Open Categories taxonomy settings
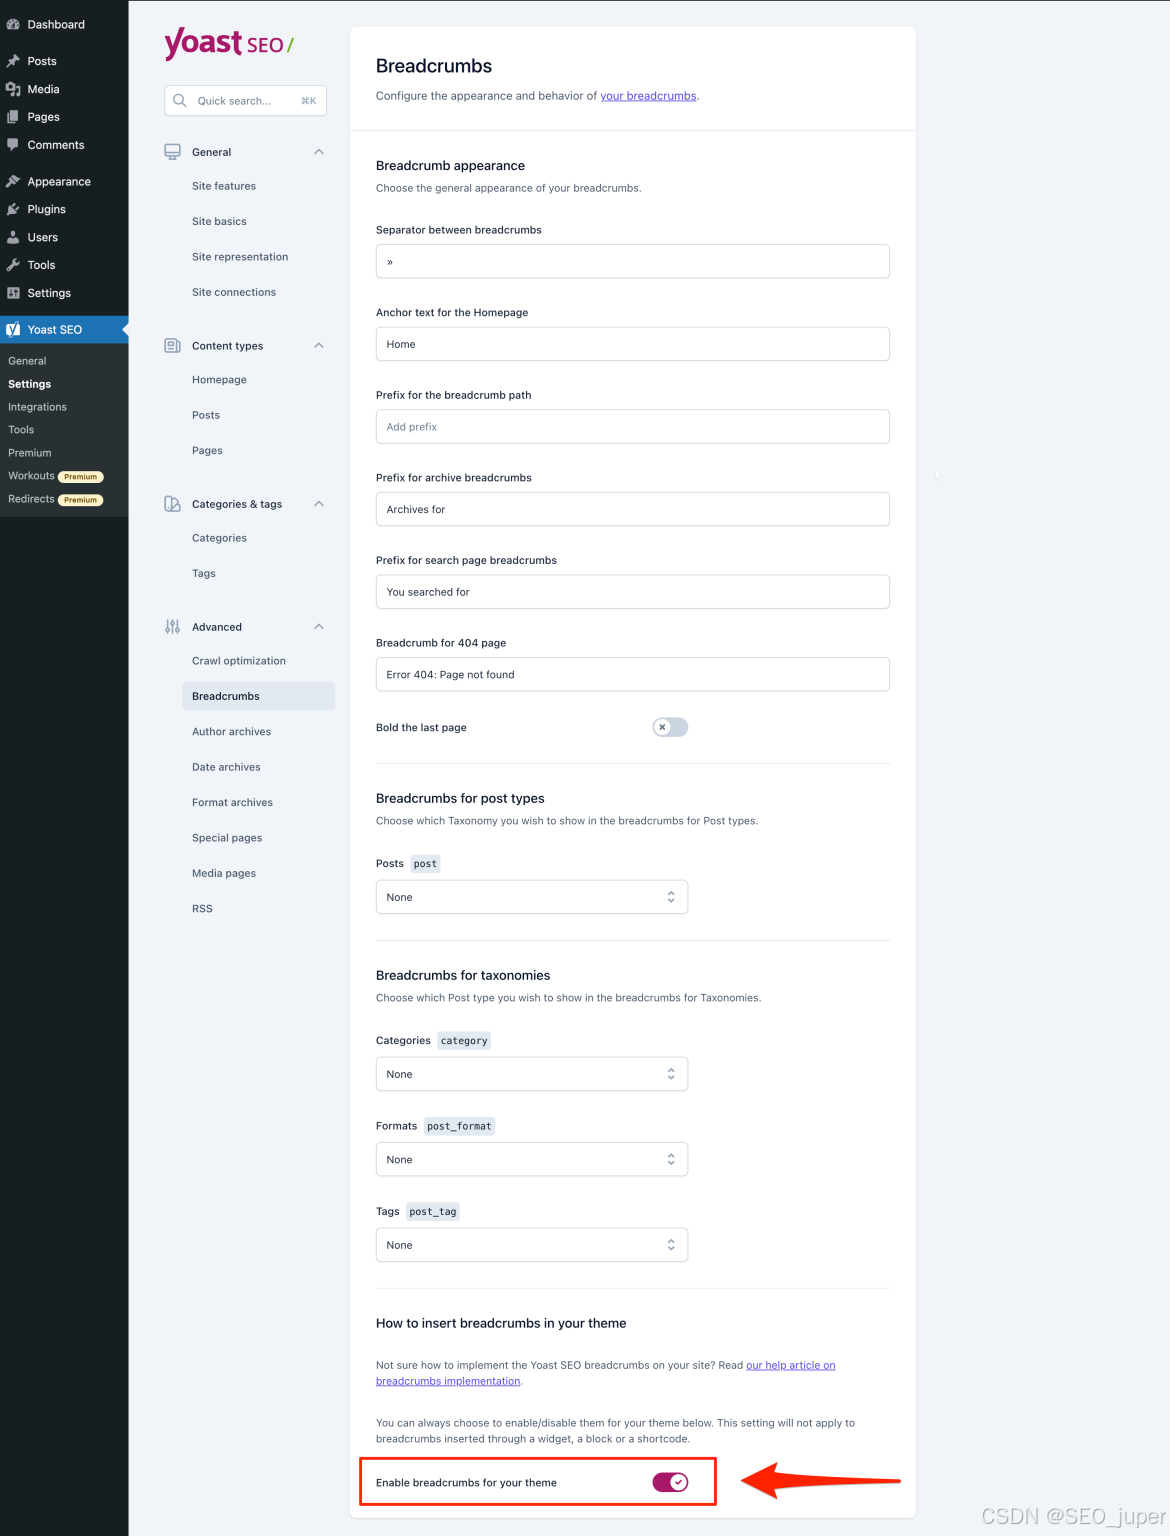The image size is (1170, 1536). point(219,538)
